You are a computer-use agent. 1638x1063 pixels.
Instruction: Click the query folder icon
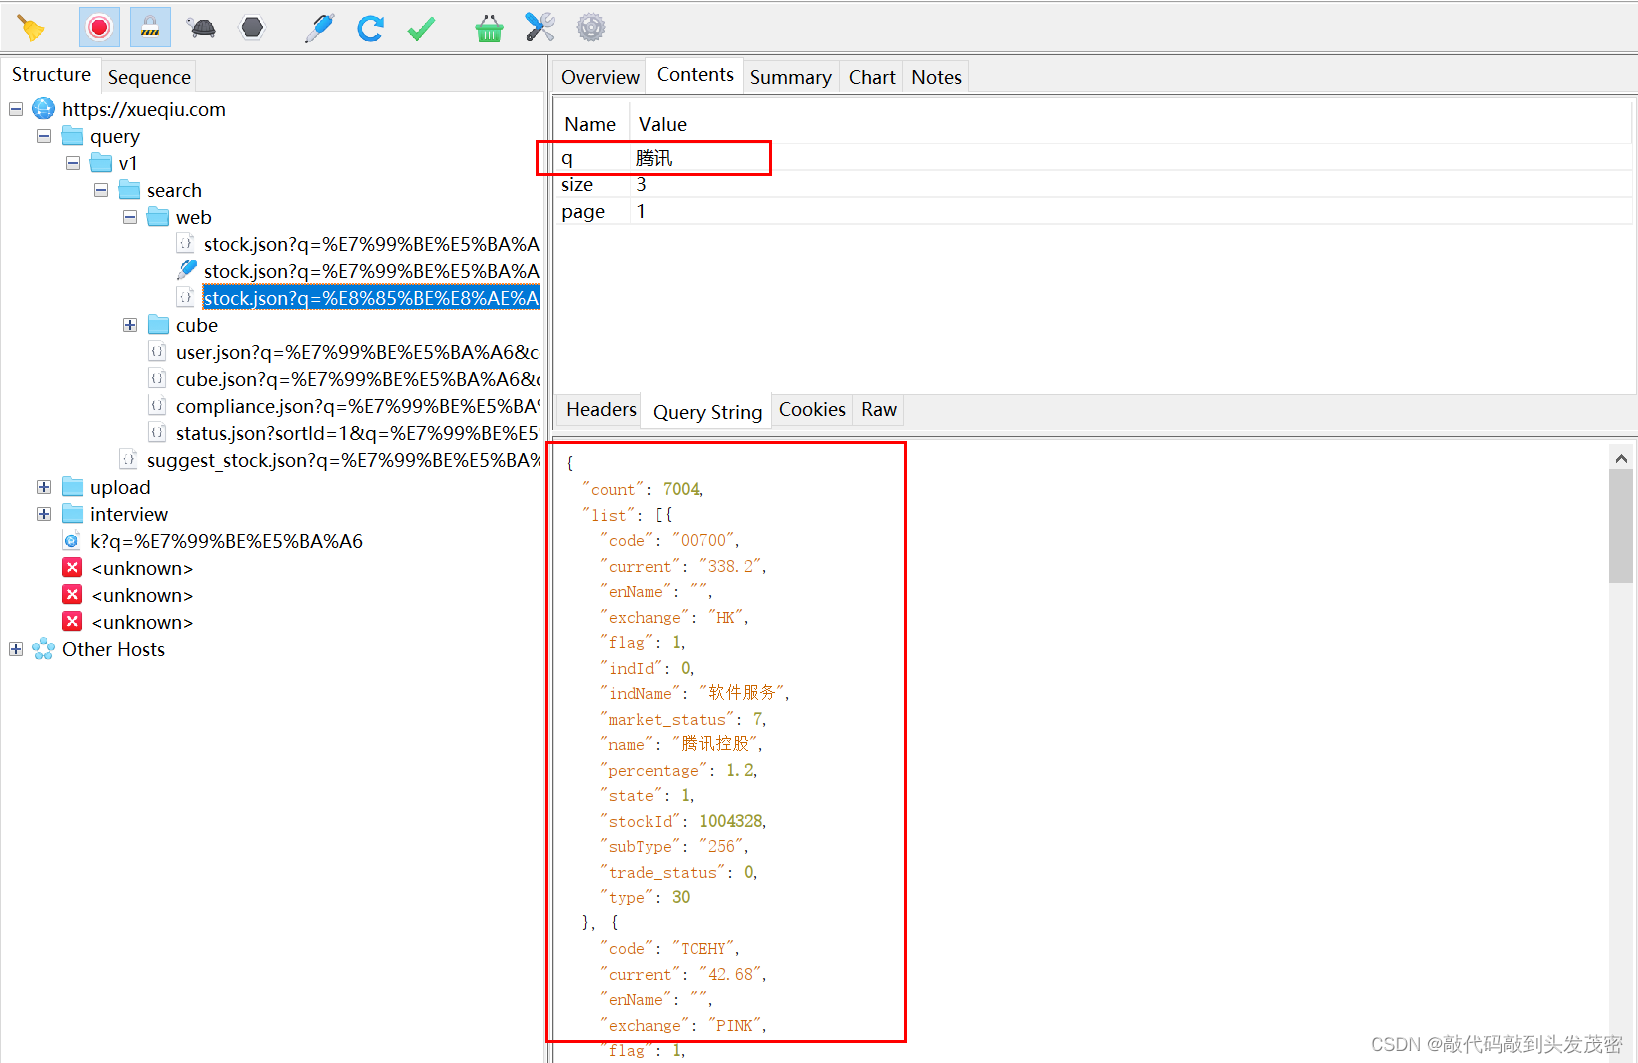coord(72,135)
